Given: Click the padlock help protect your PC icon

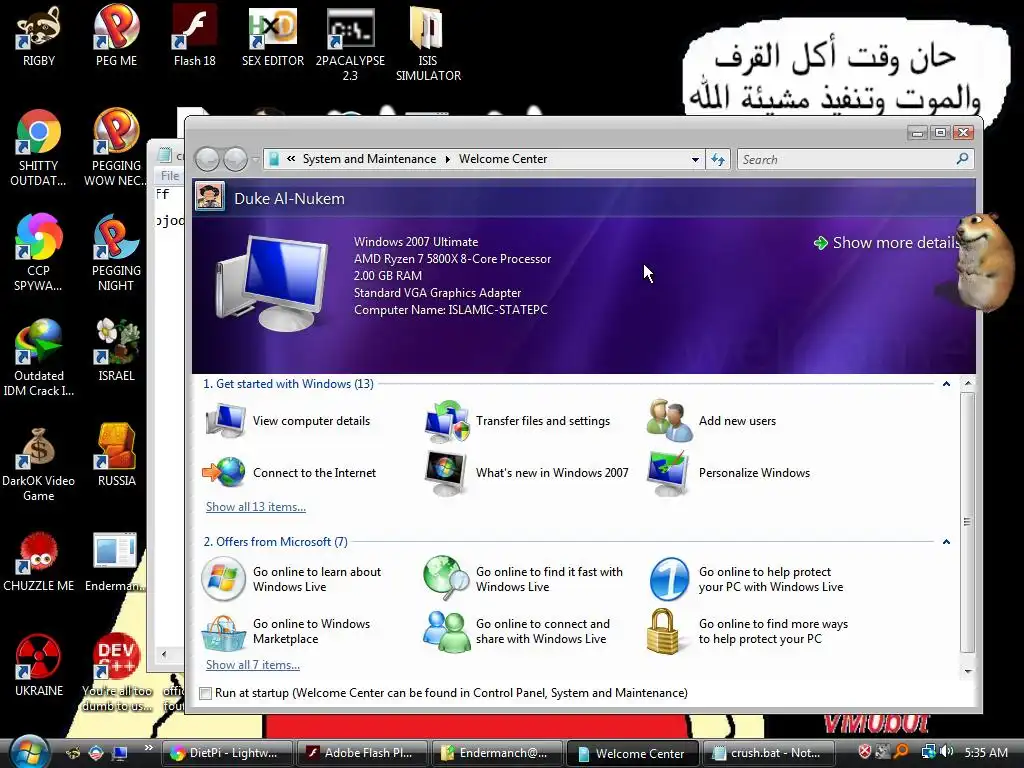Looking at the screenshot, I should click(x=662, y=631).
